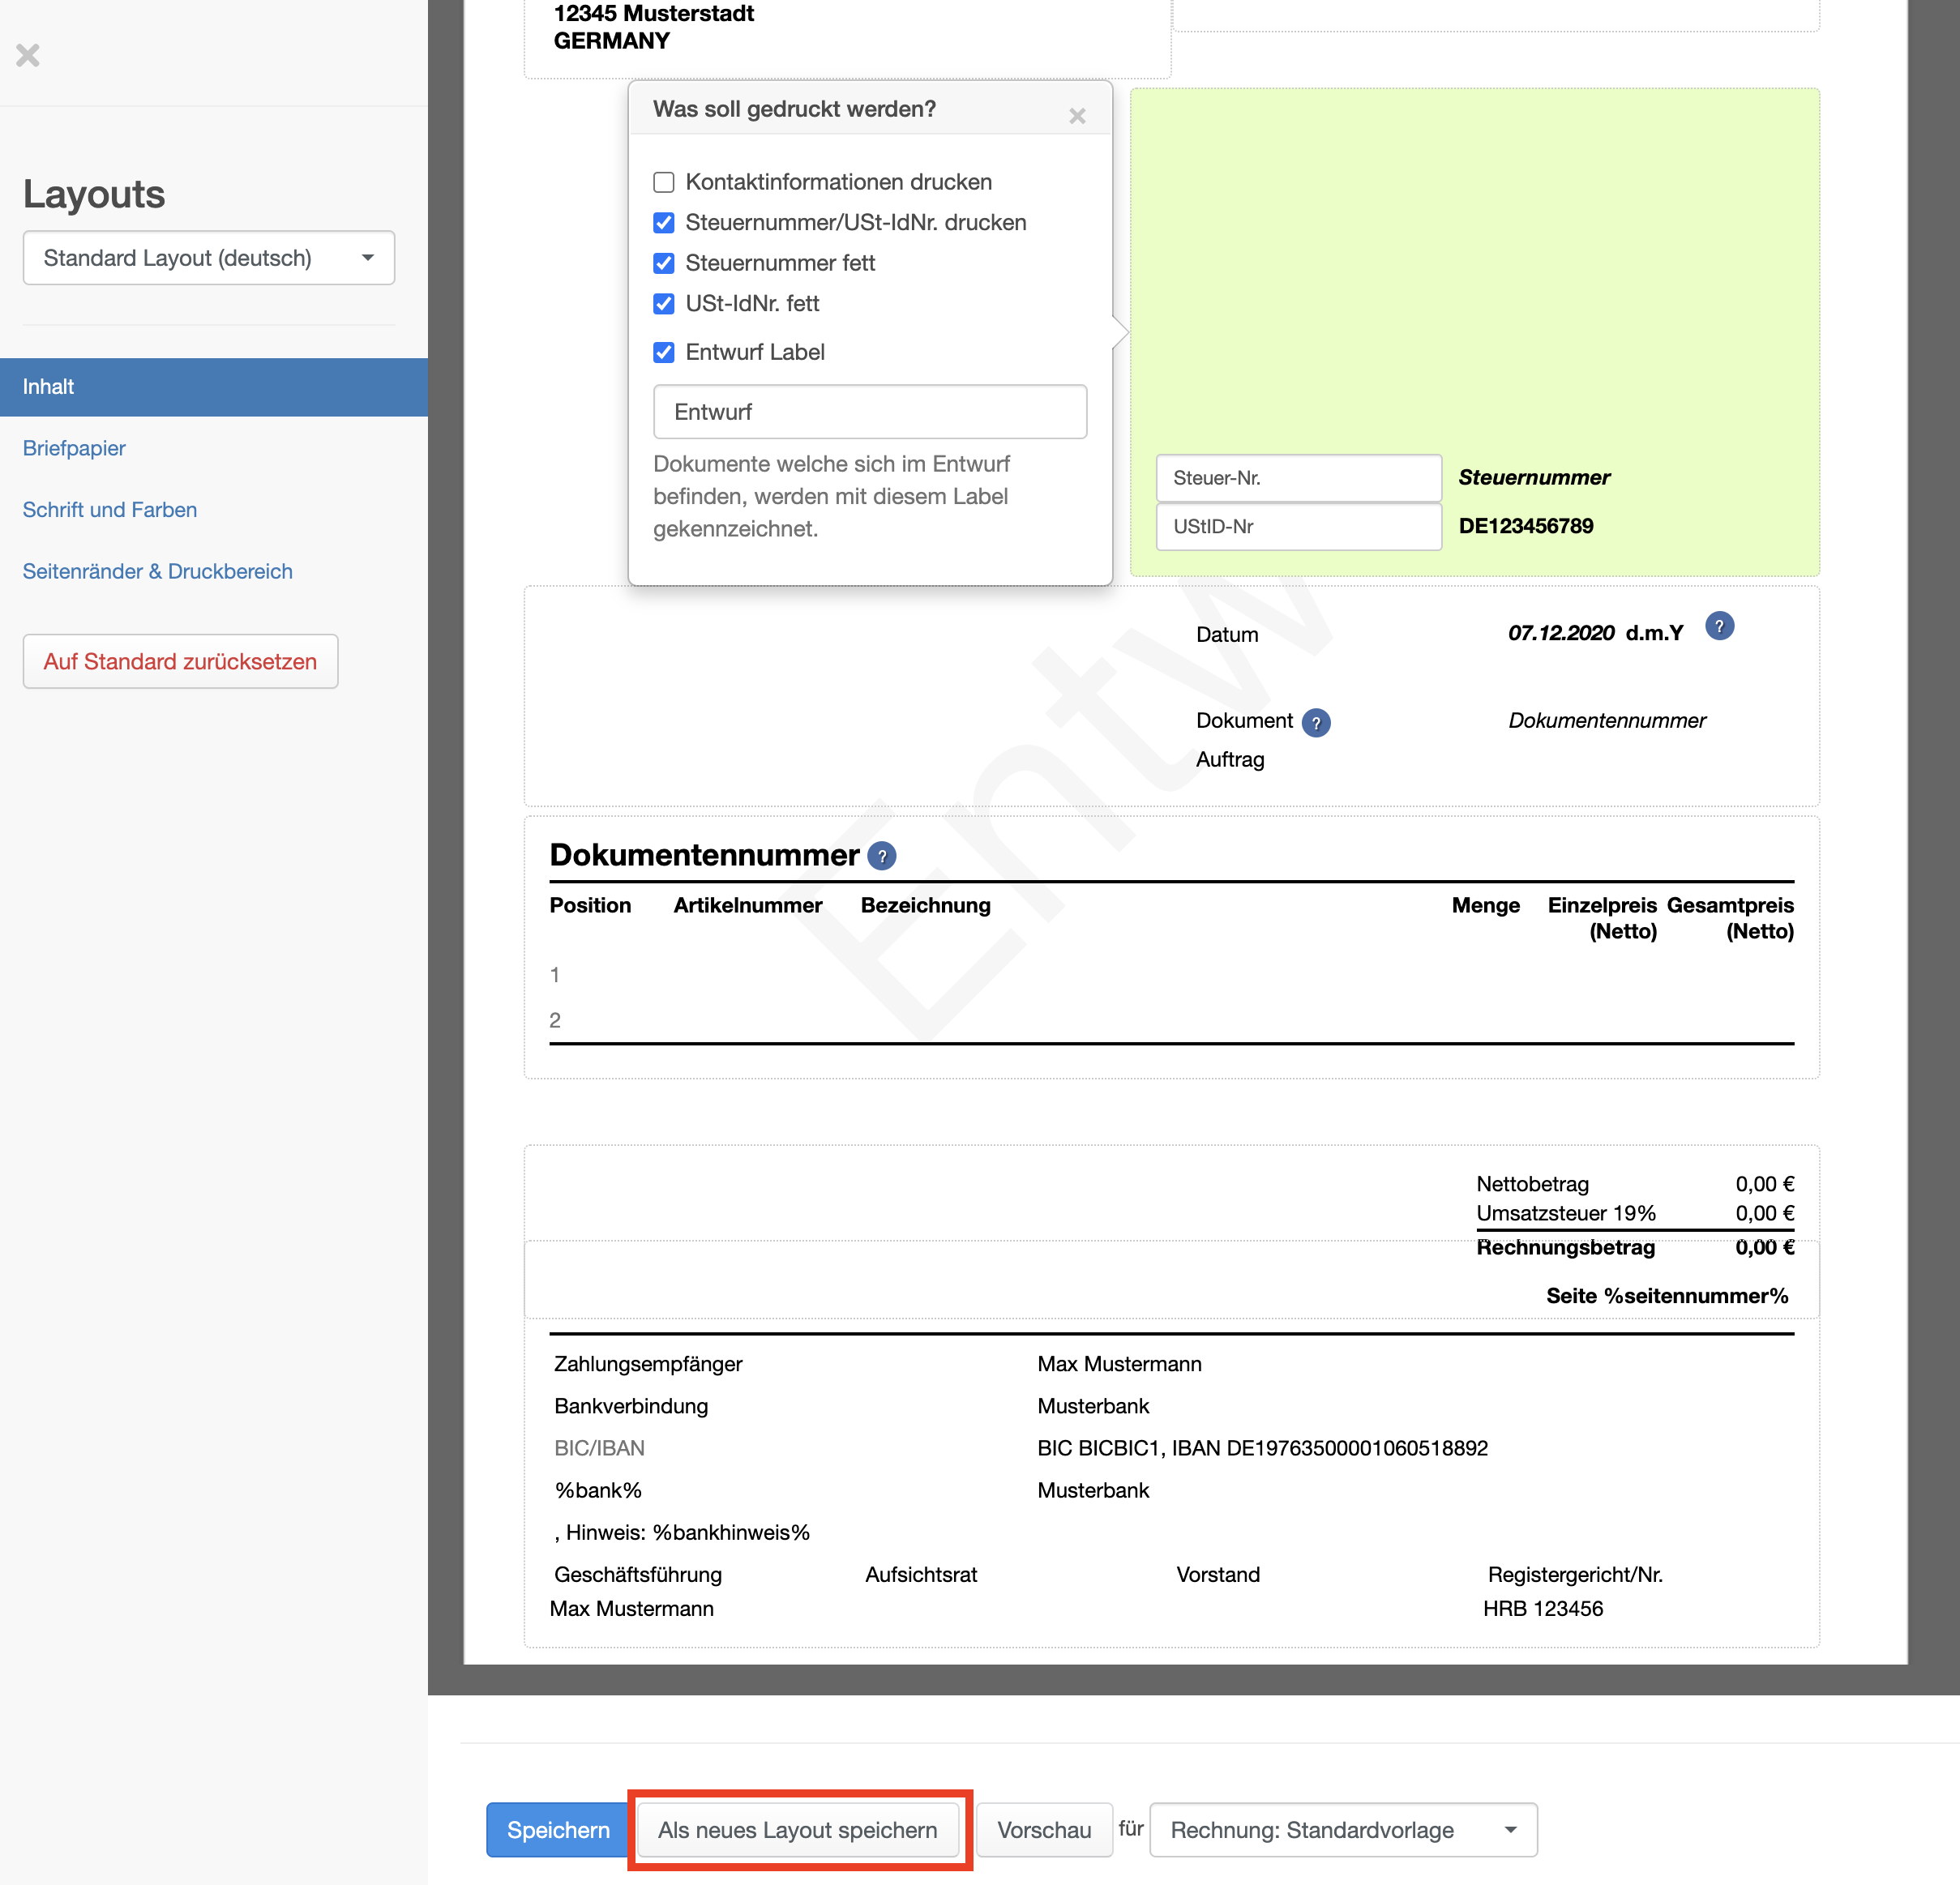Click the Vorstand footer label
The height and width of the screenshot is (1885, 1960).
point(1218,1574)
